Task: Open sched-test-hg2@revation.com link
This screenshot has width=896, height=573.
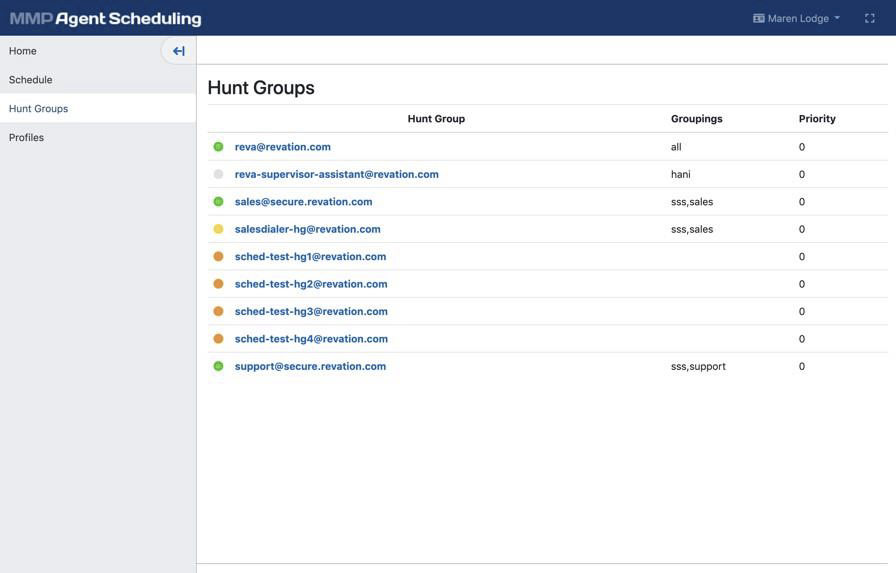Action: [x=311, y=284]
